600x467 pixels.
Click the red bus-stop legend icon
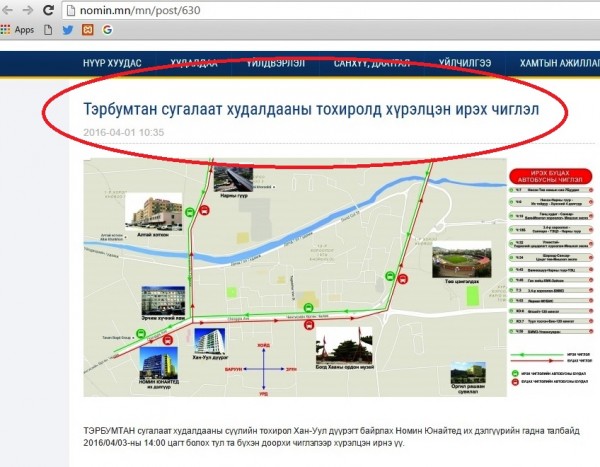click(515, 382)
